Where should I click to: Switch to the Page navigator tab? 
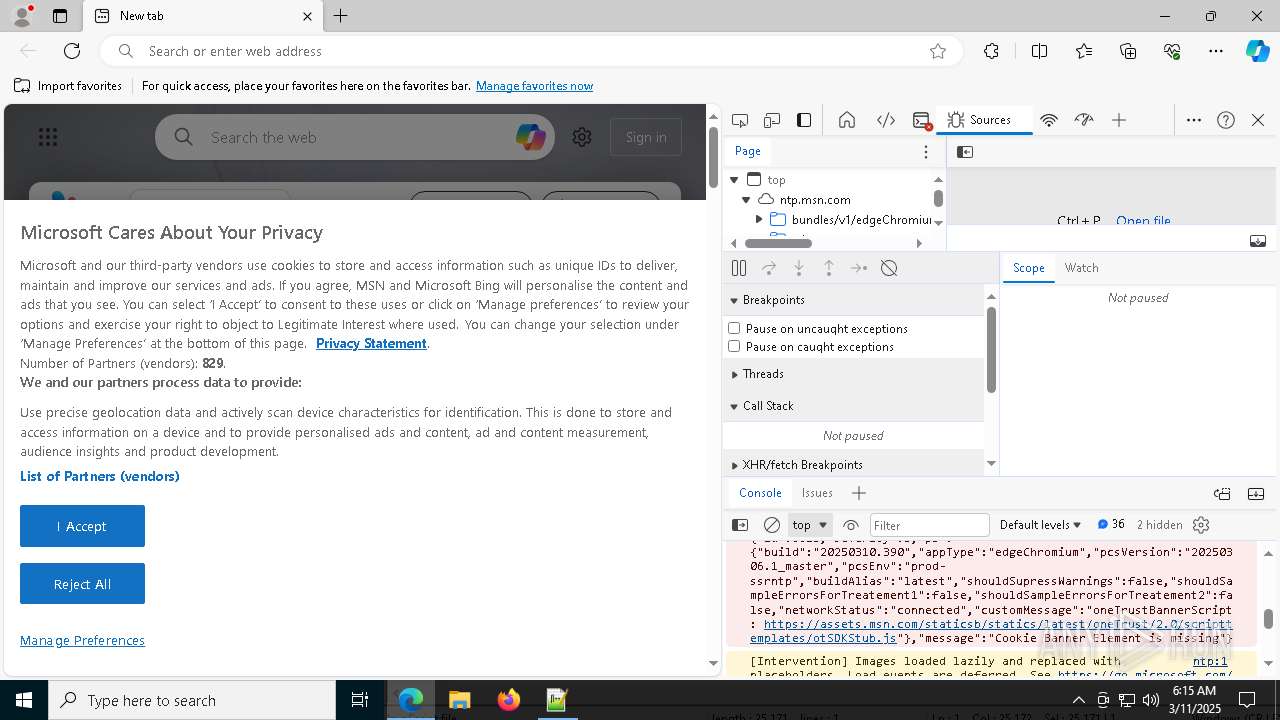748,151
